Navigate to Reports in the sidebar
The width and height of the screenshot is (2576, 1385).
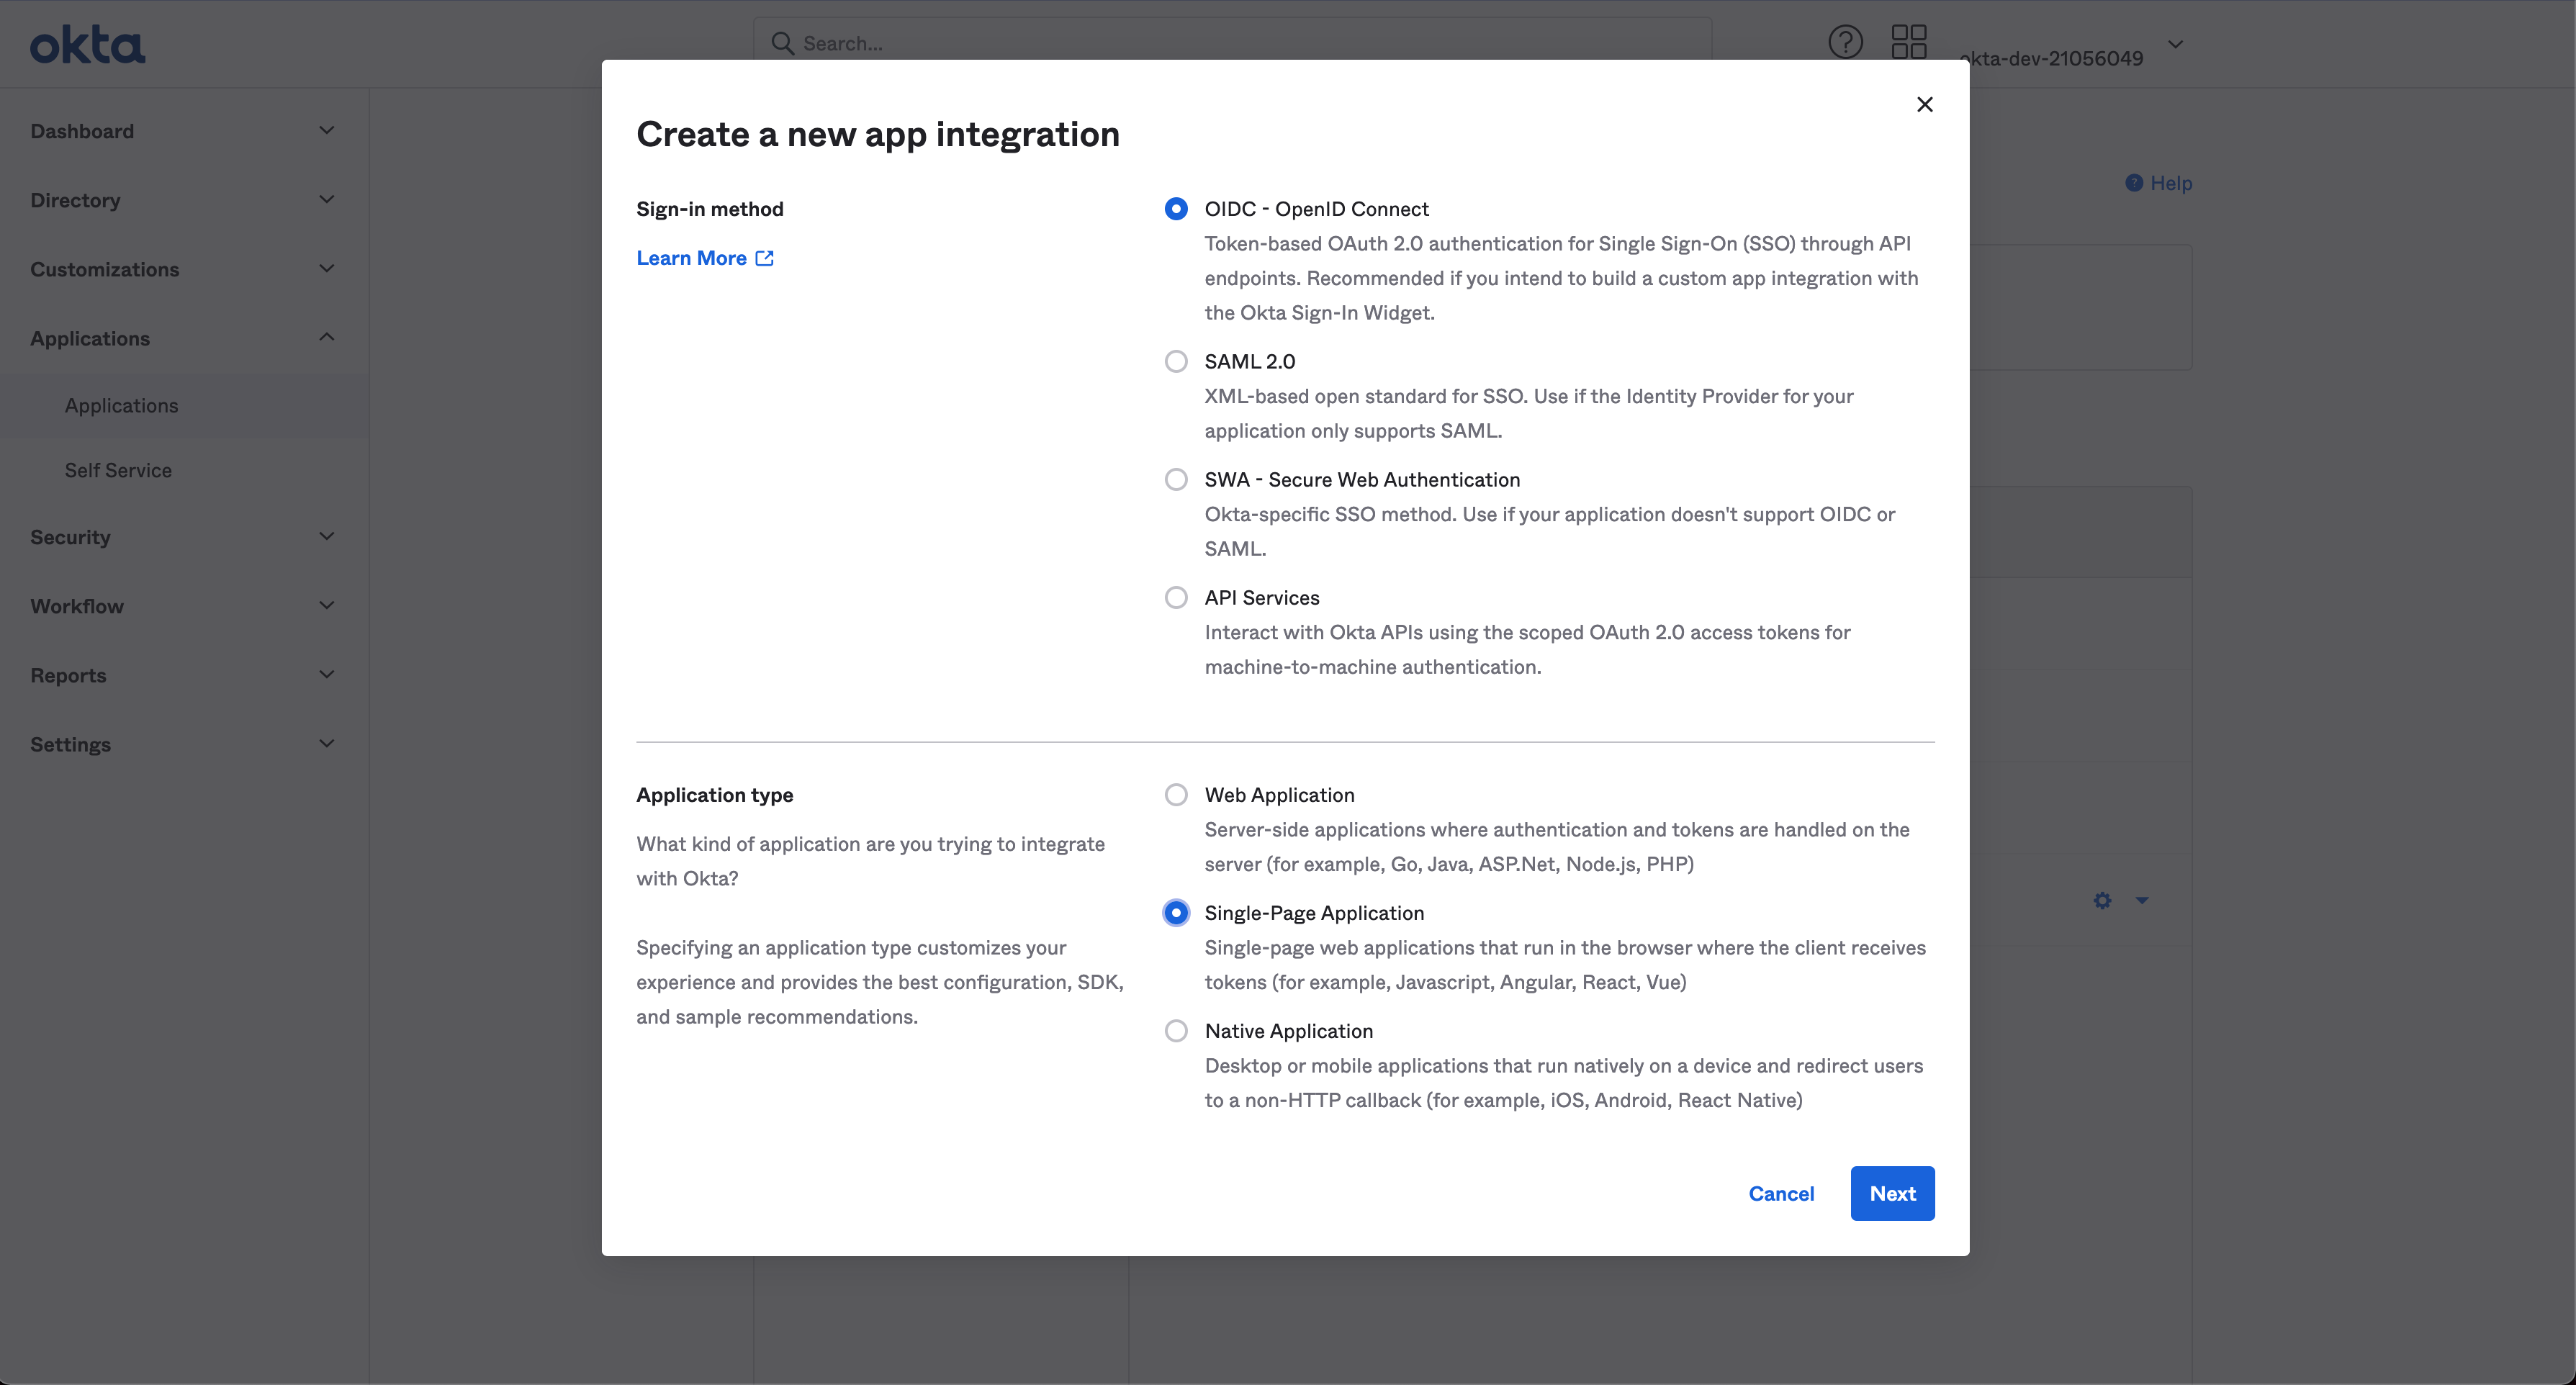click(68, 675)
